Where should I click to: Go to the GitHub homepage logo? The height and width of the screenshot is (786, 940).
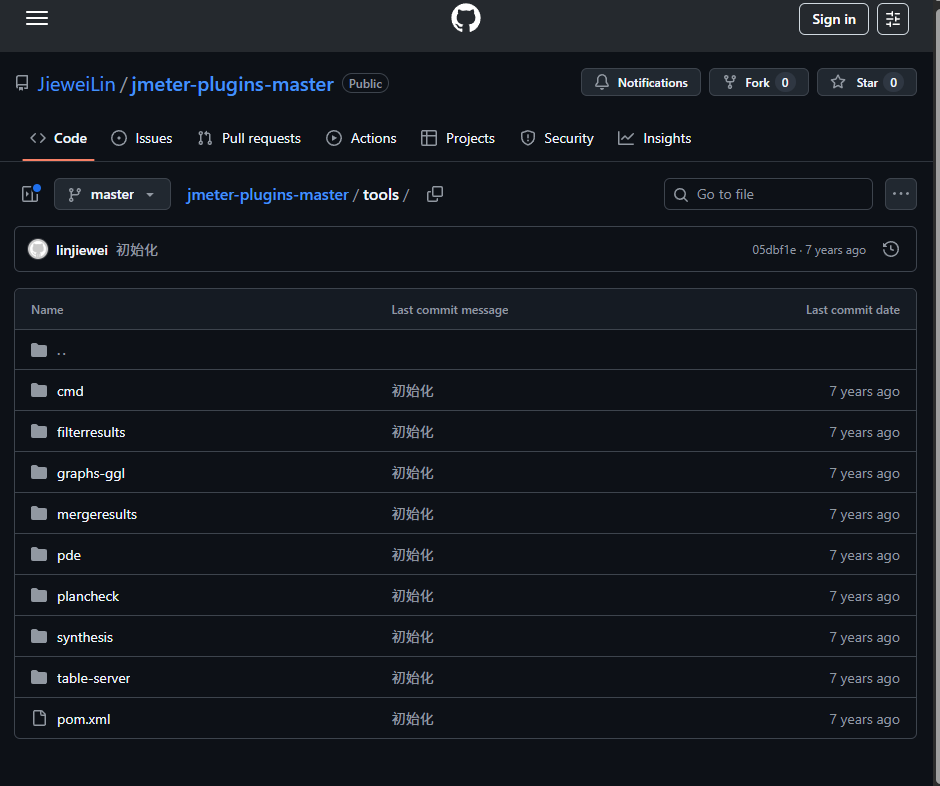tap(466, 18)
